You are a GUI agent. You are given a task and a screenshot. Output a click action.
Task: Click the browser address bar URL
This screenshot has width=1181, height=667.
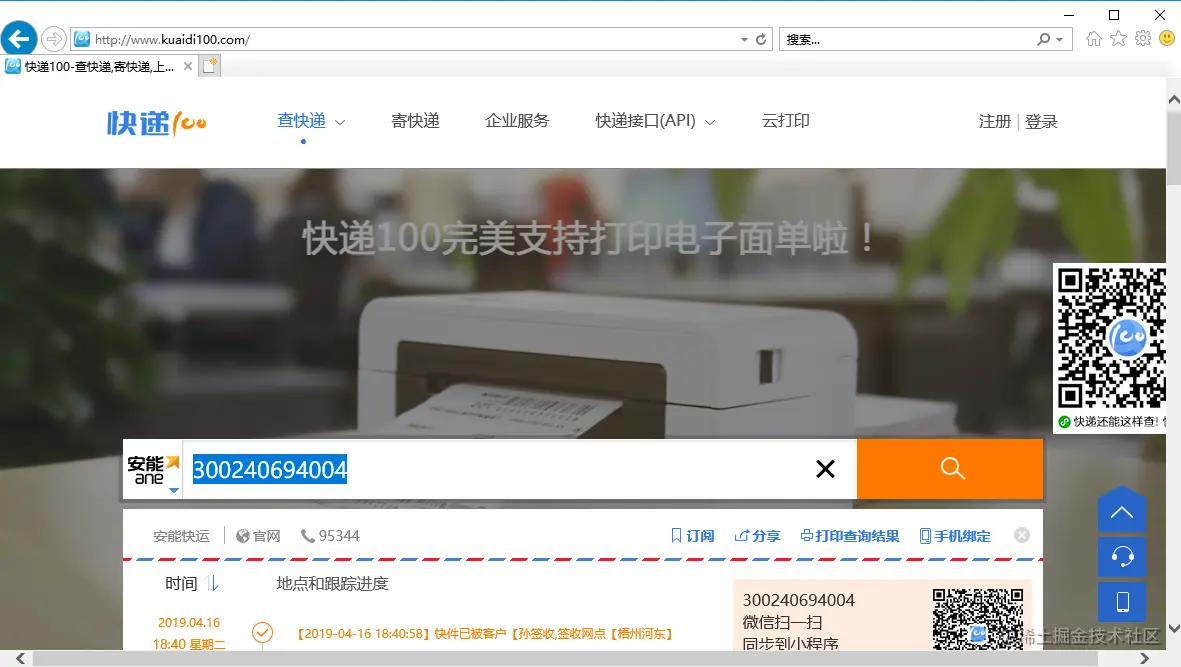(172, 39)
